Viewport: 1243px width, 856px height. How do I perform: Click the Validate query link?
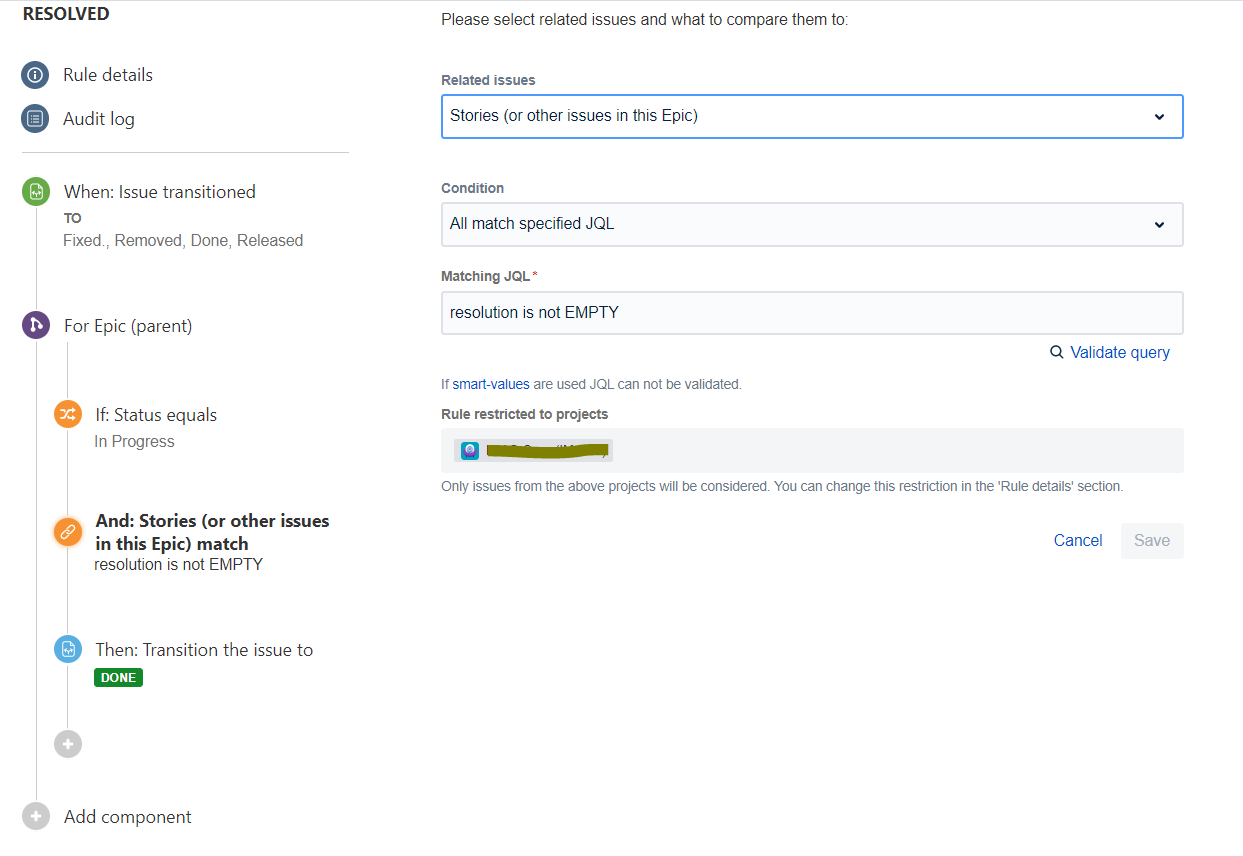coord(1120,352)
